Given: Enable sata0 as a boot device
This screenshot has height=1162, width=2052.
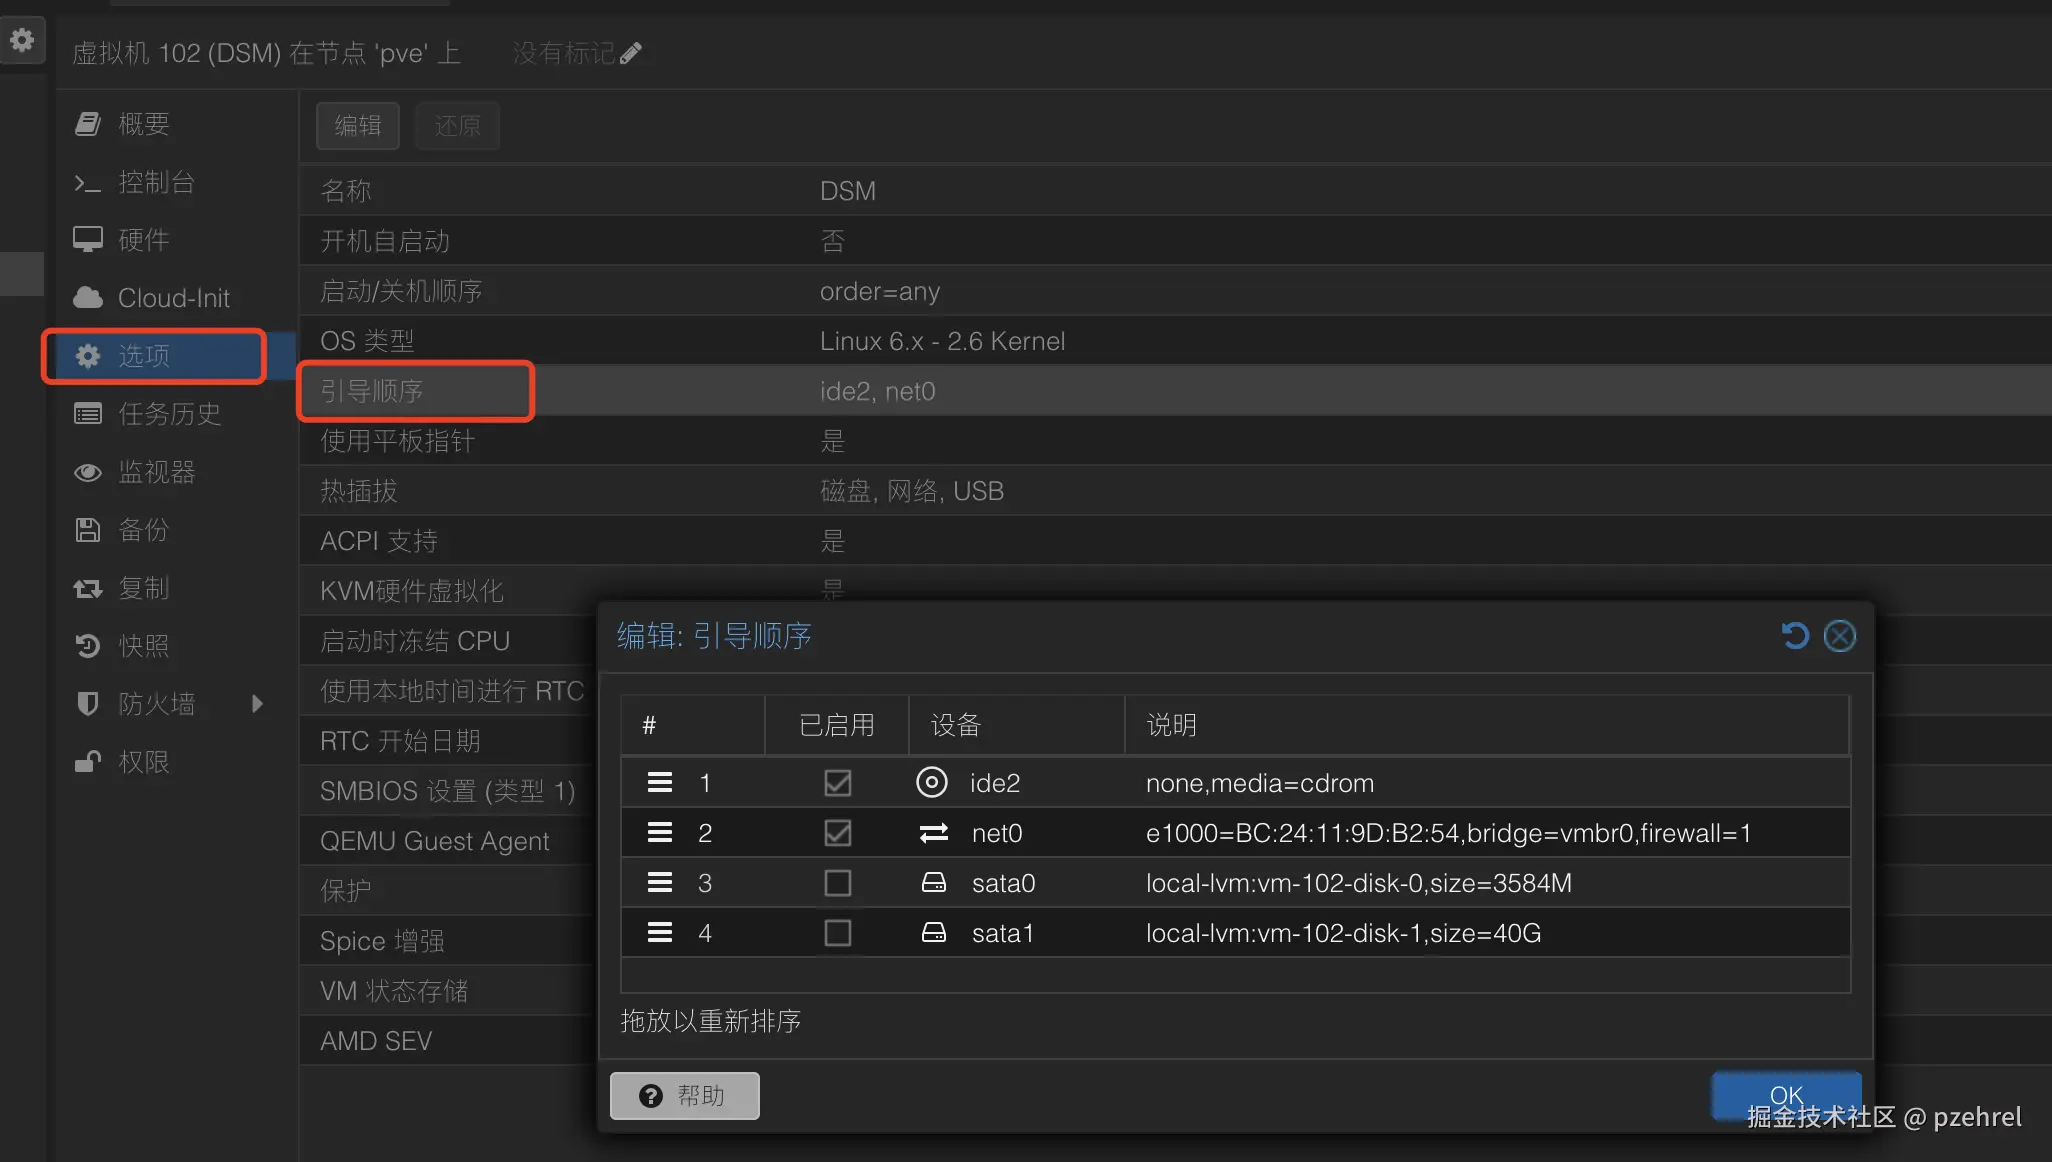Looking at the screenshot, I should tap(837, 883).
